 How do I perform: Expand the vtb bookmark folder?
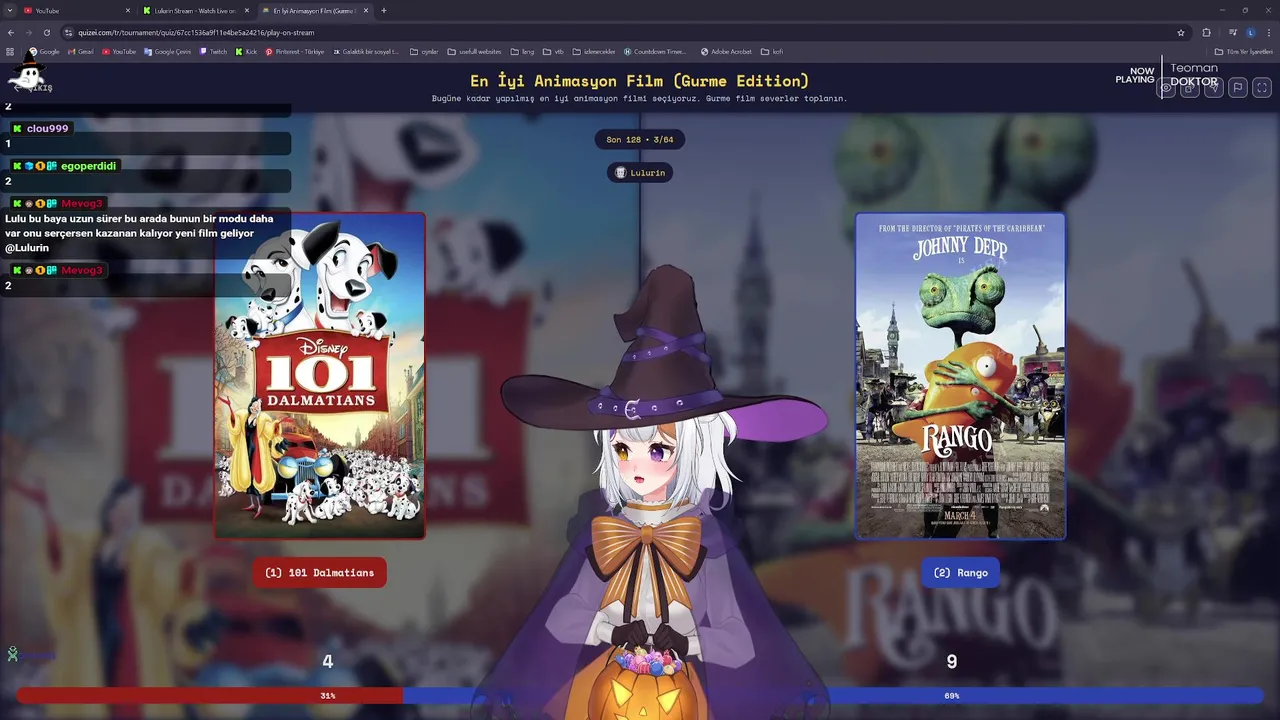[553, 51]
